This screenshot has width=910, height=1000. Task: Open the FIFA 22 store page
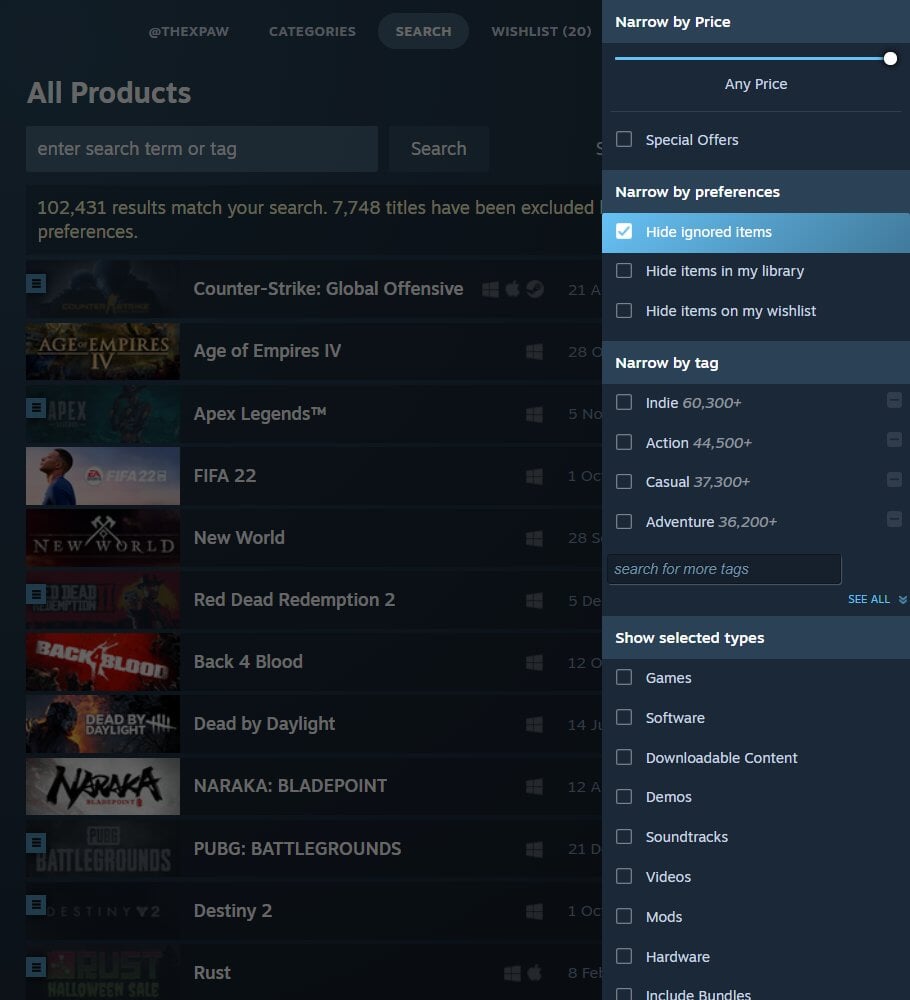click(225, 476)
